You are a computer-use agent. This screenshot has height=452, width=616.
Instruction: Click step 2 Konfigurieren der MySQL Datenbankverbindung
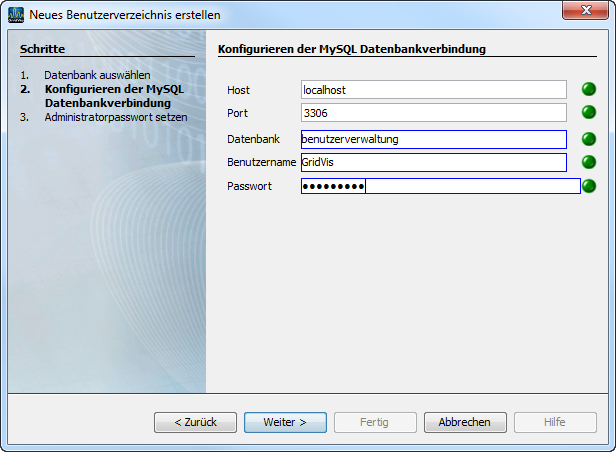tap(107, 96)
